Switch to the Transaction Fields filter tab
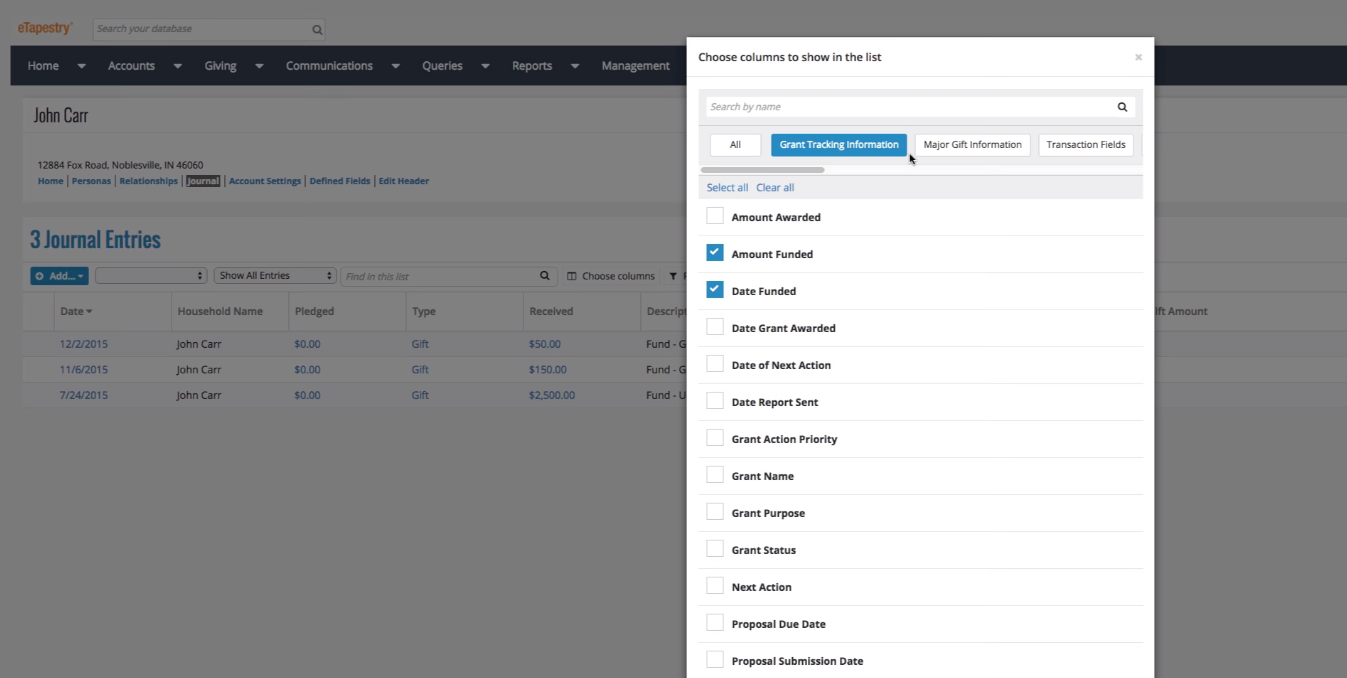This screenshot has height=678, width=1347. pyautogui.click(x=1086, y=144)
